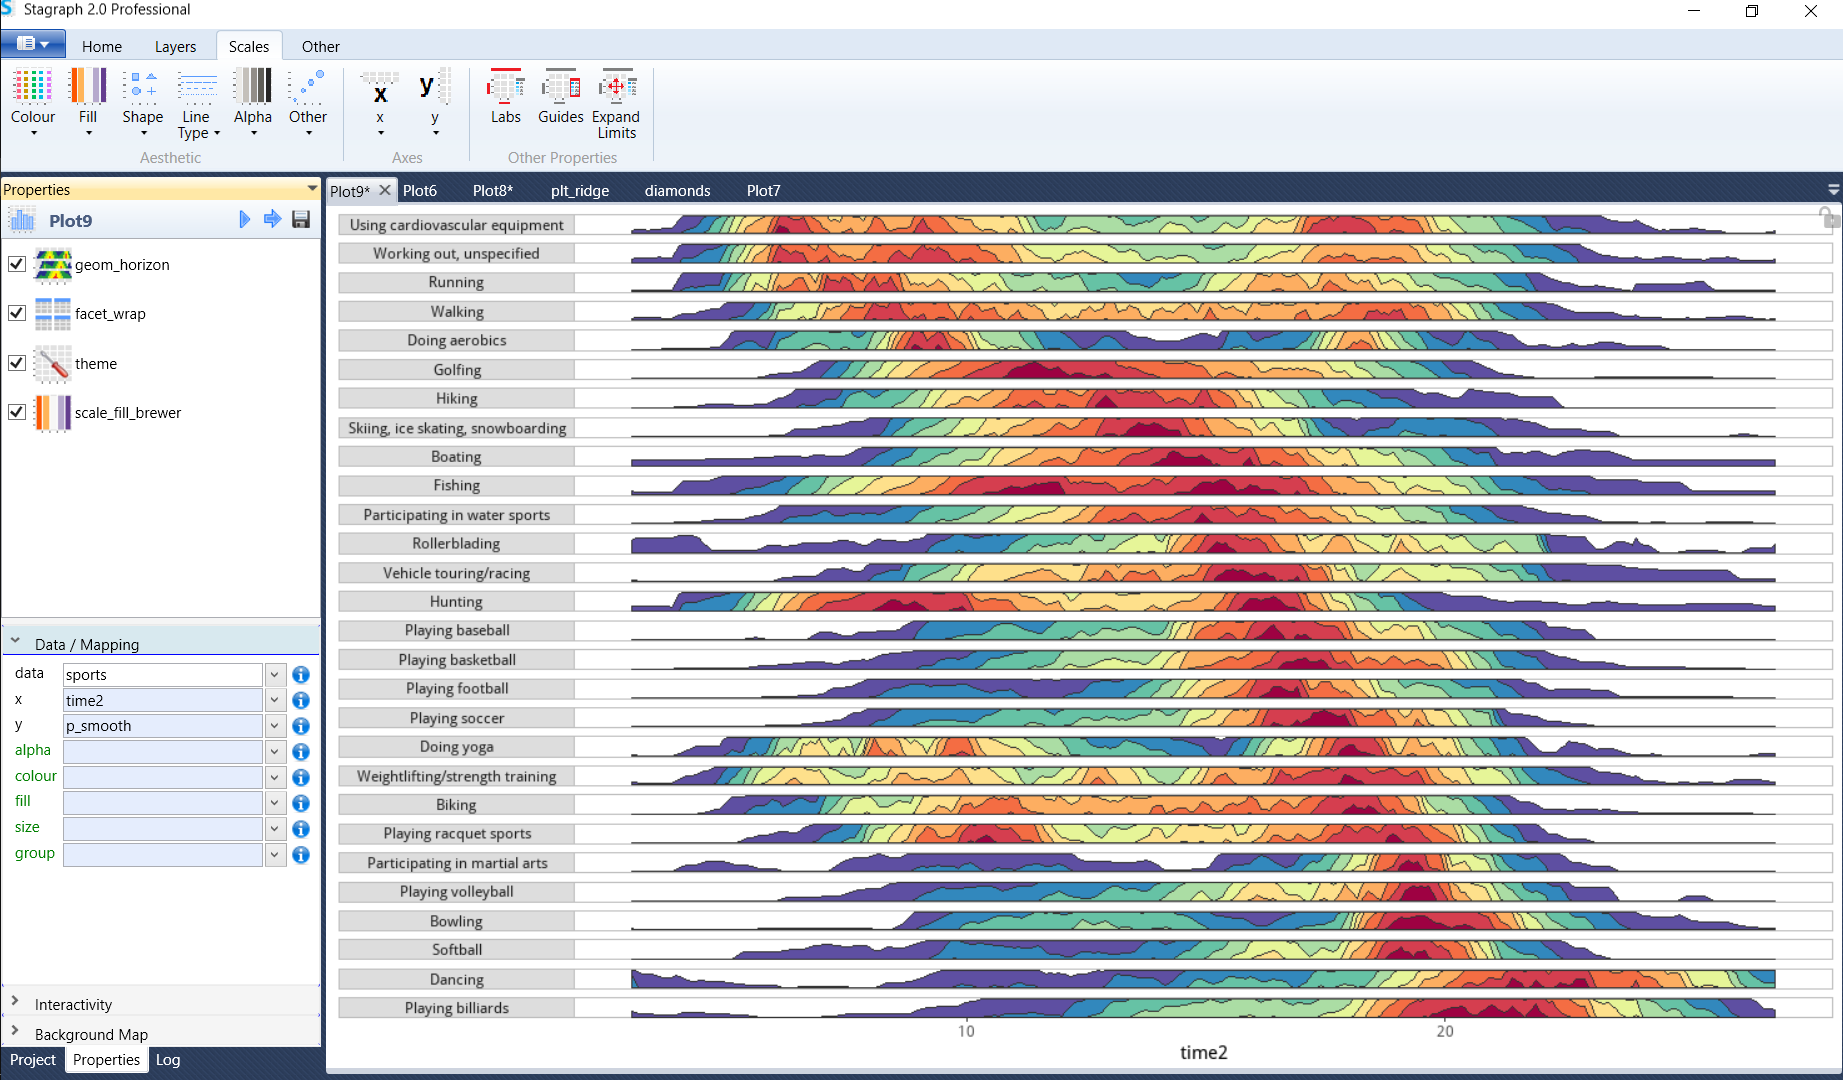This screenshot has width=1843, height=1080.
Task: Click the scale_fill_brewer layer icon
Action: pos(53,413)
